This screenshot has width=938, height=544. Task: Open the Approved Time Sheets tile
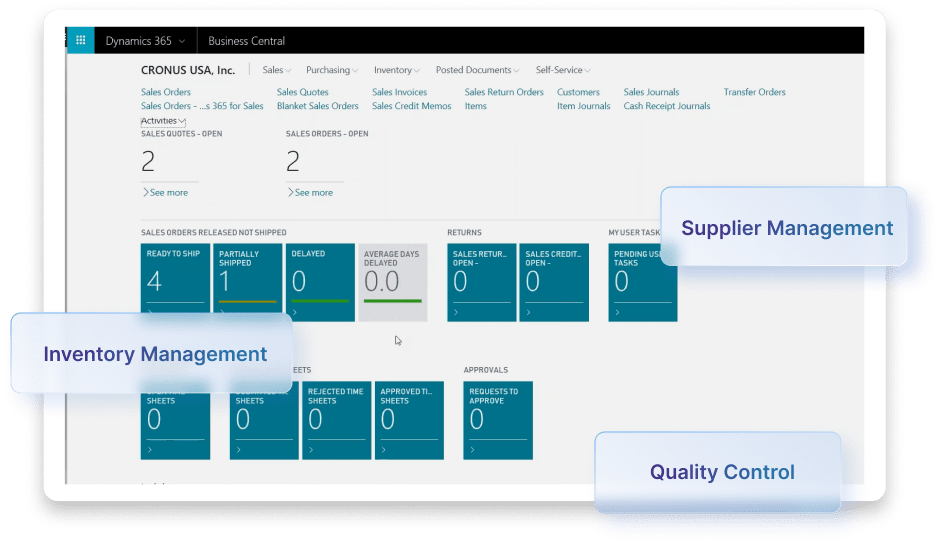coord(409,420)
